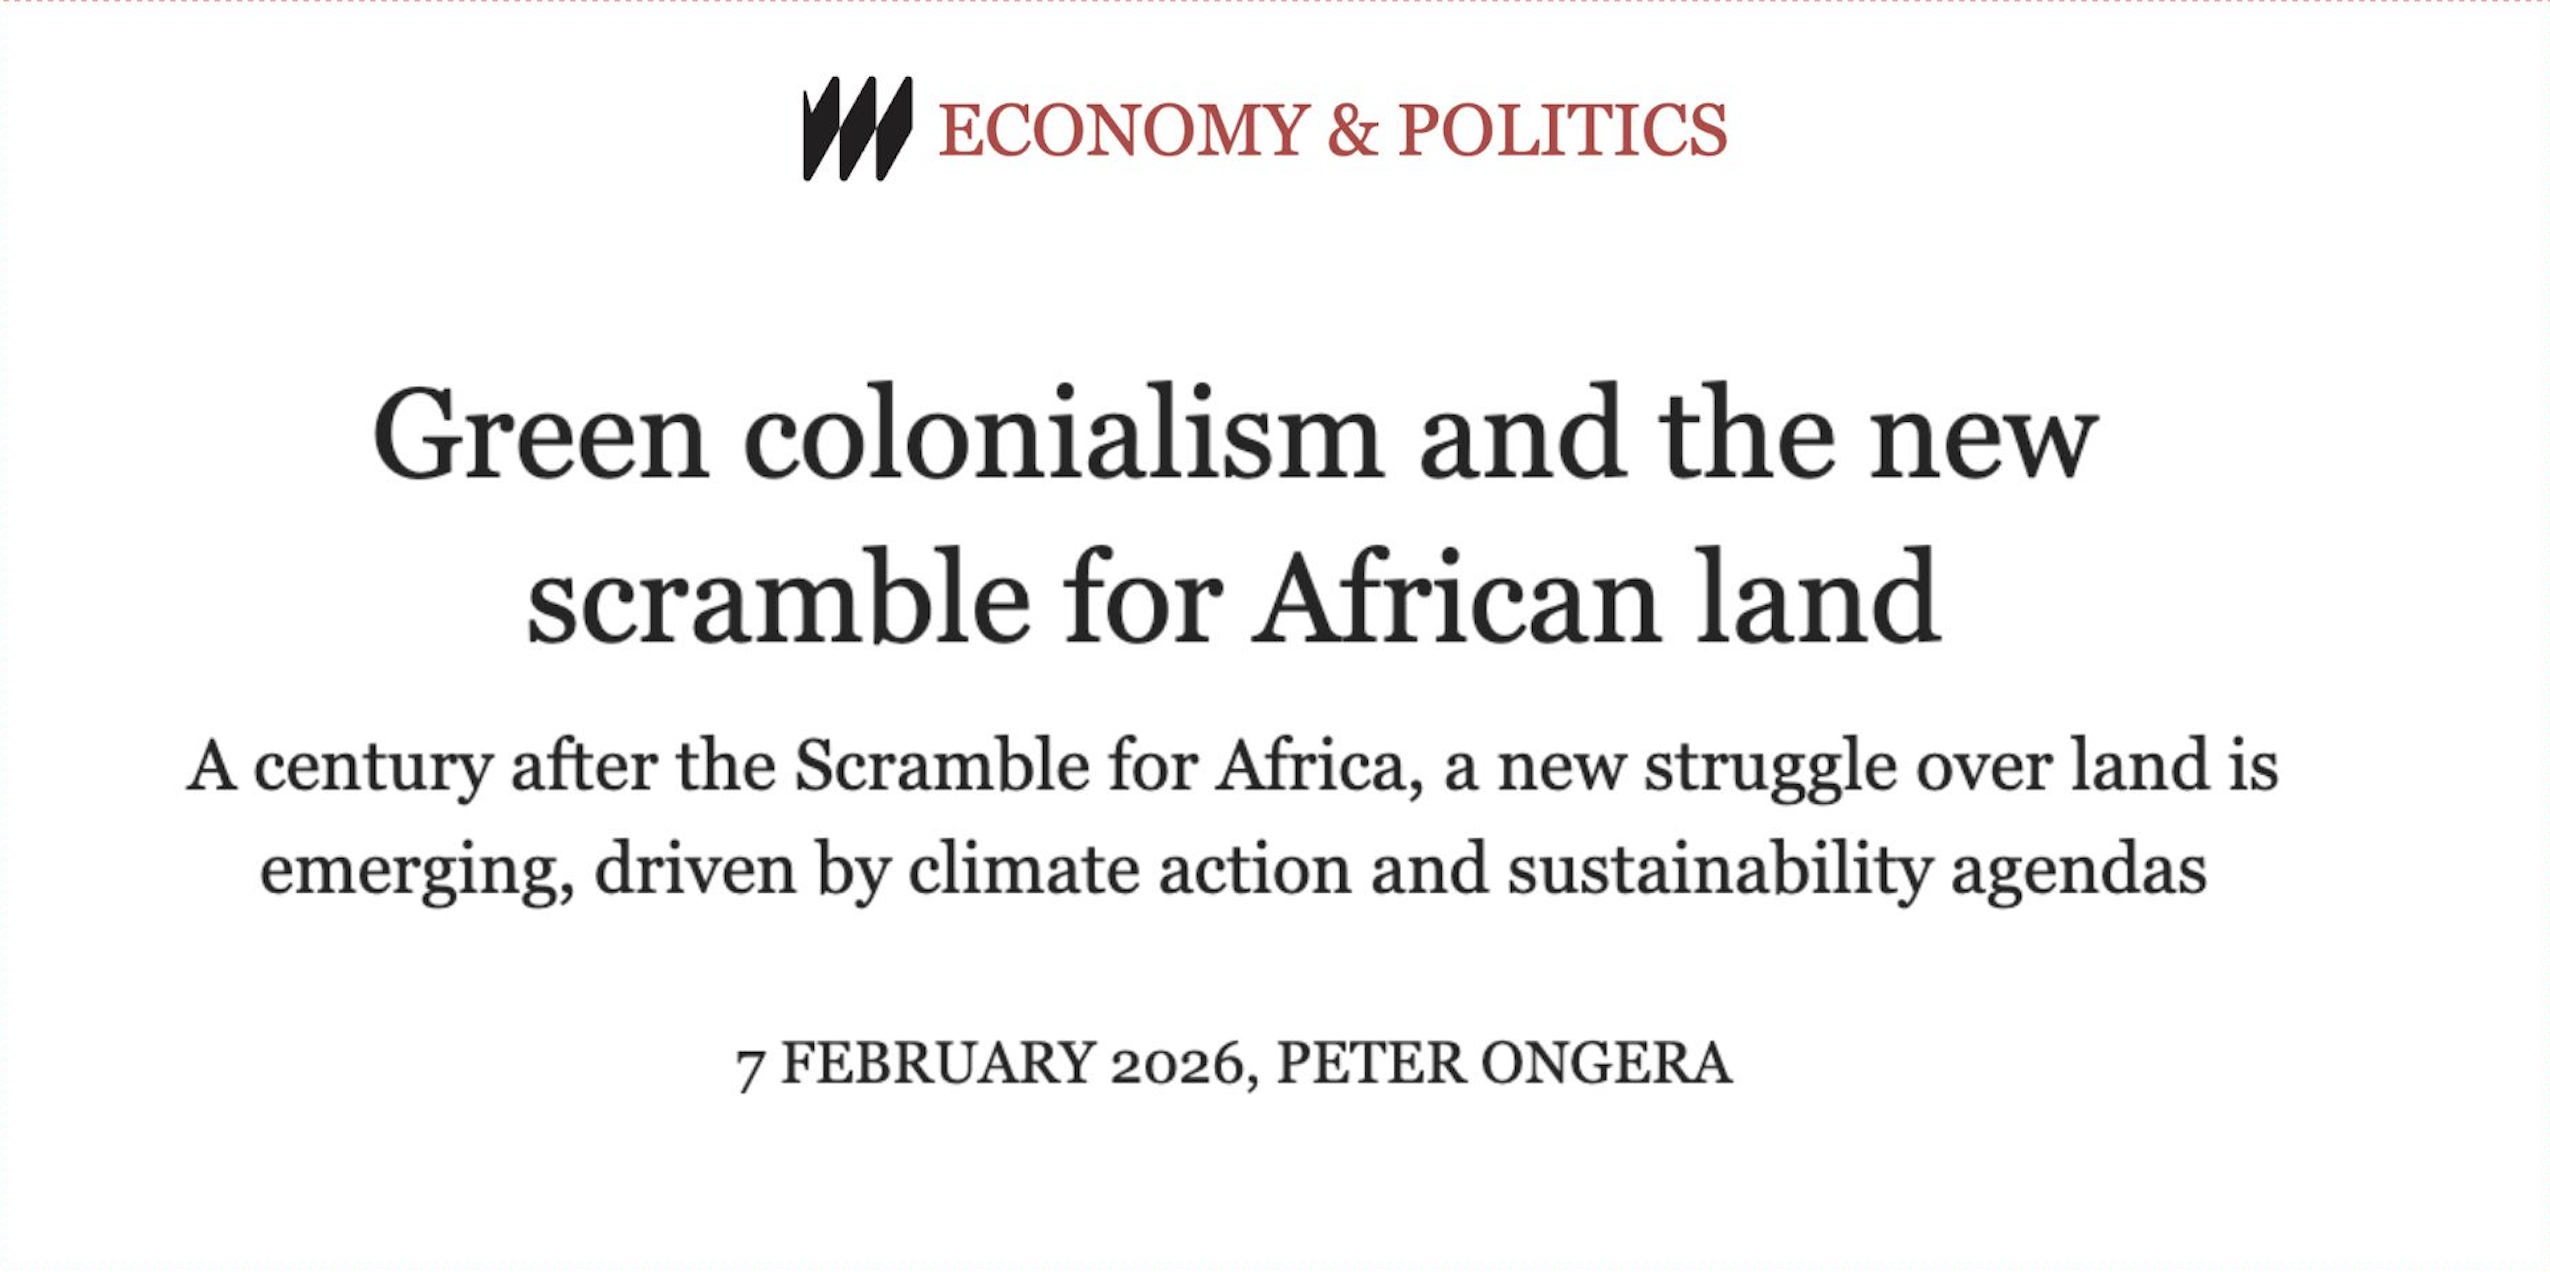Open author Peter Ongera's profile link

[x=1503, y=1064]
